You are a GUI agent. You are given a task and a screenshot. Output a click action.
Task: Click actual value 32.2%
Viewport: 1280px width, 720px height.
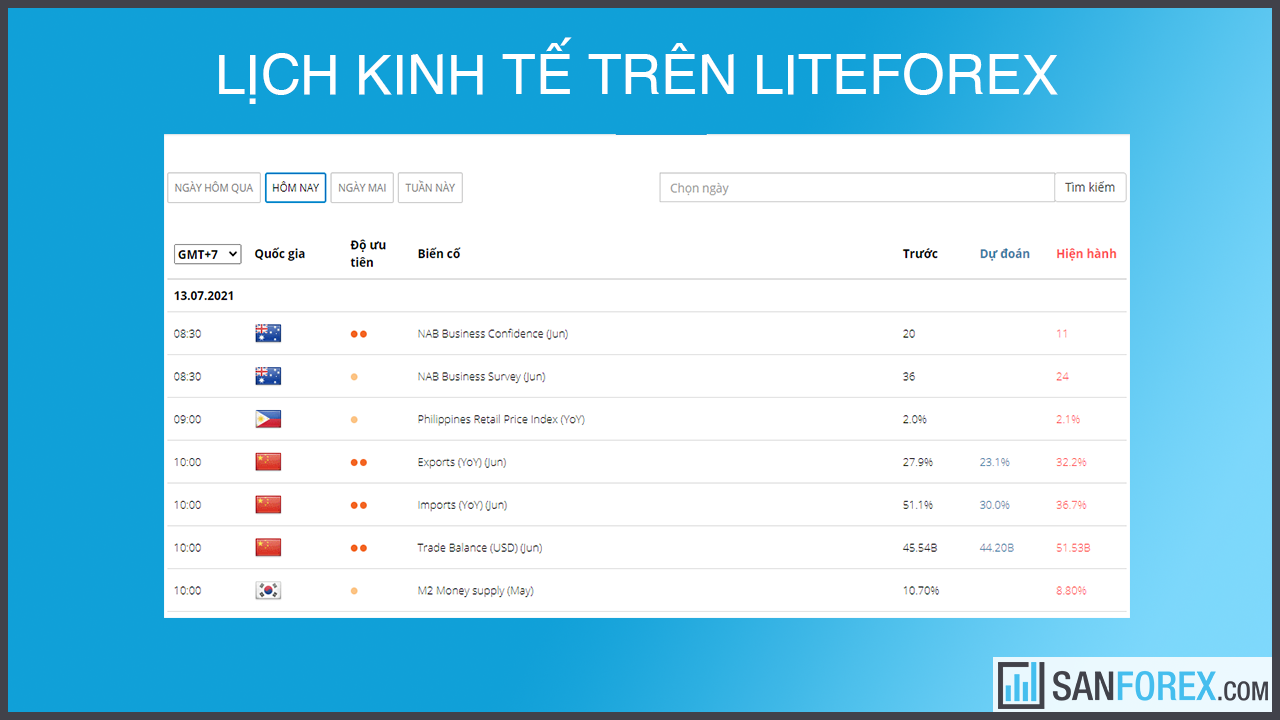pos(1071,463)
